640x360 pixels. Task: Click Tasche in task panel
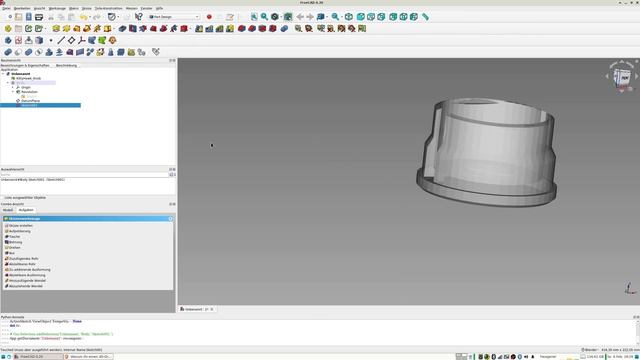(x=13, y=237)
